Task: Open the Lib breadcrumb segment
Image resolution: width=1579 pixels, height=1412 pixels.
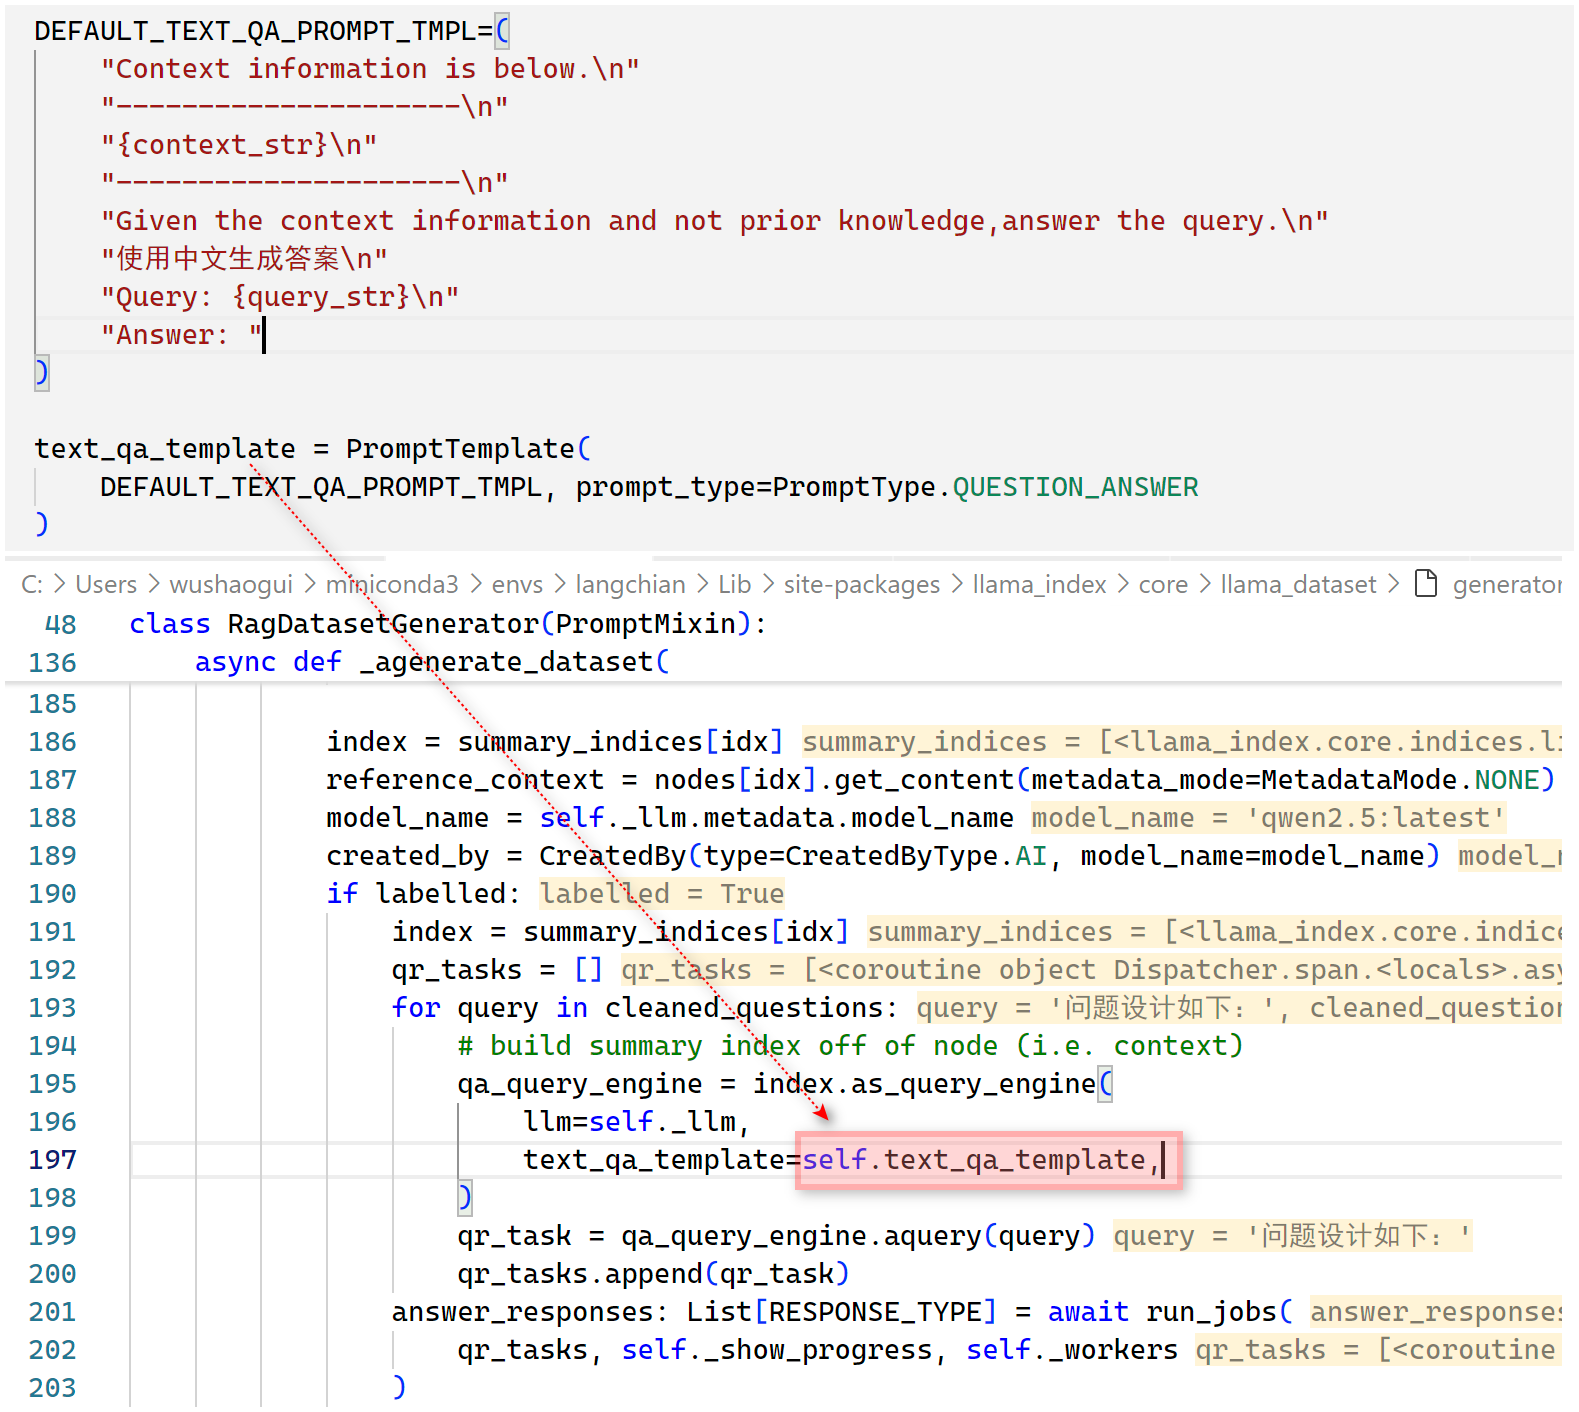Action: 734,584
